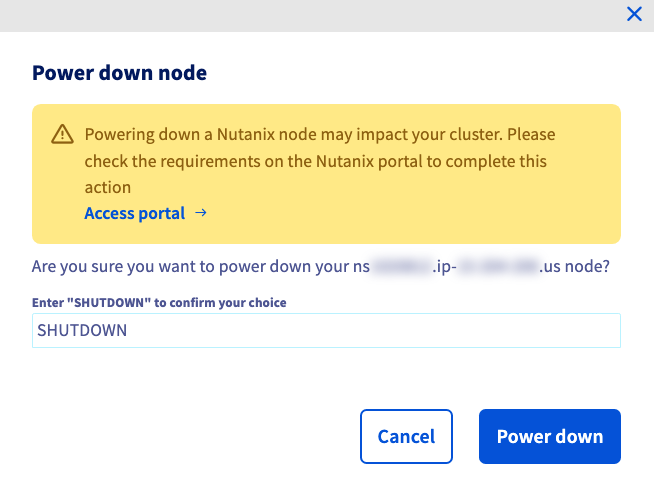Open the Access portal link
654x487 pixels.
134,213
